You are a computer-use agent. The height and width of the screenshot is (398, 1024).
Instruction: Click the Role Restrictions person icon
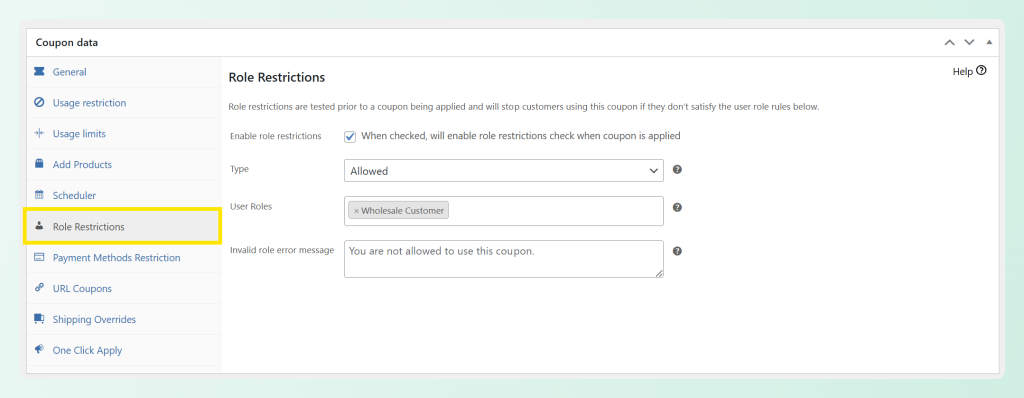[x=39, y=226]
